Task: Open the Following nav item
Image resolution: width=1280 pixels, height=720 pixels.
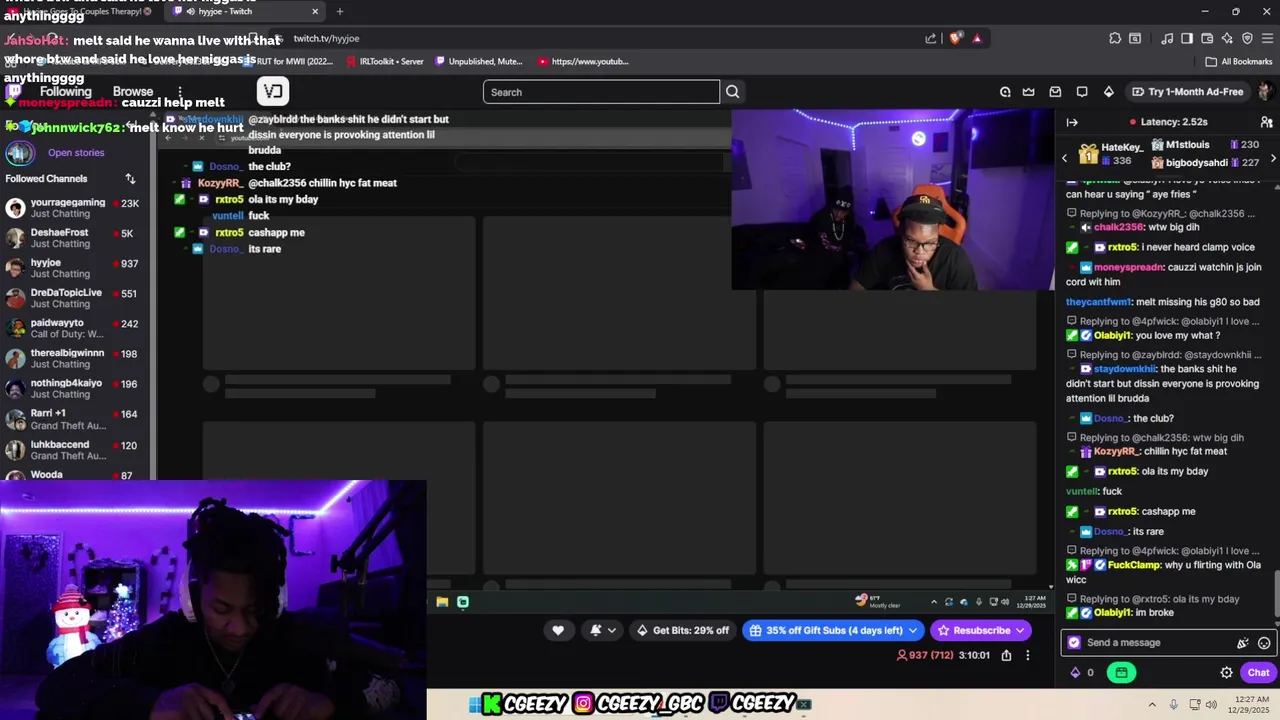Action: coord(65,92)
